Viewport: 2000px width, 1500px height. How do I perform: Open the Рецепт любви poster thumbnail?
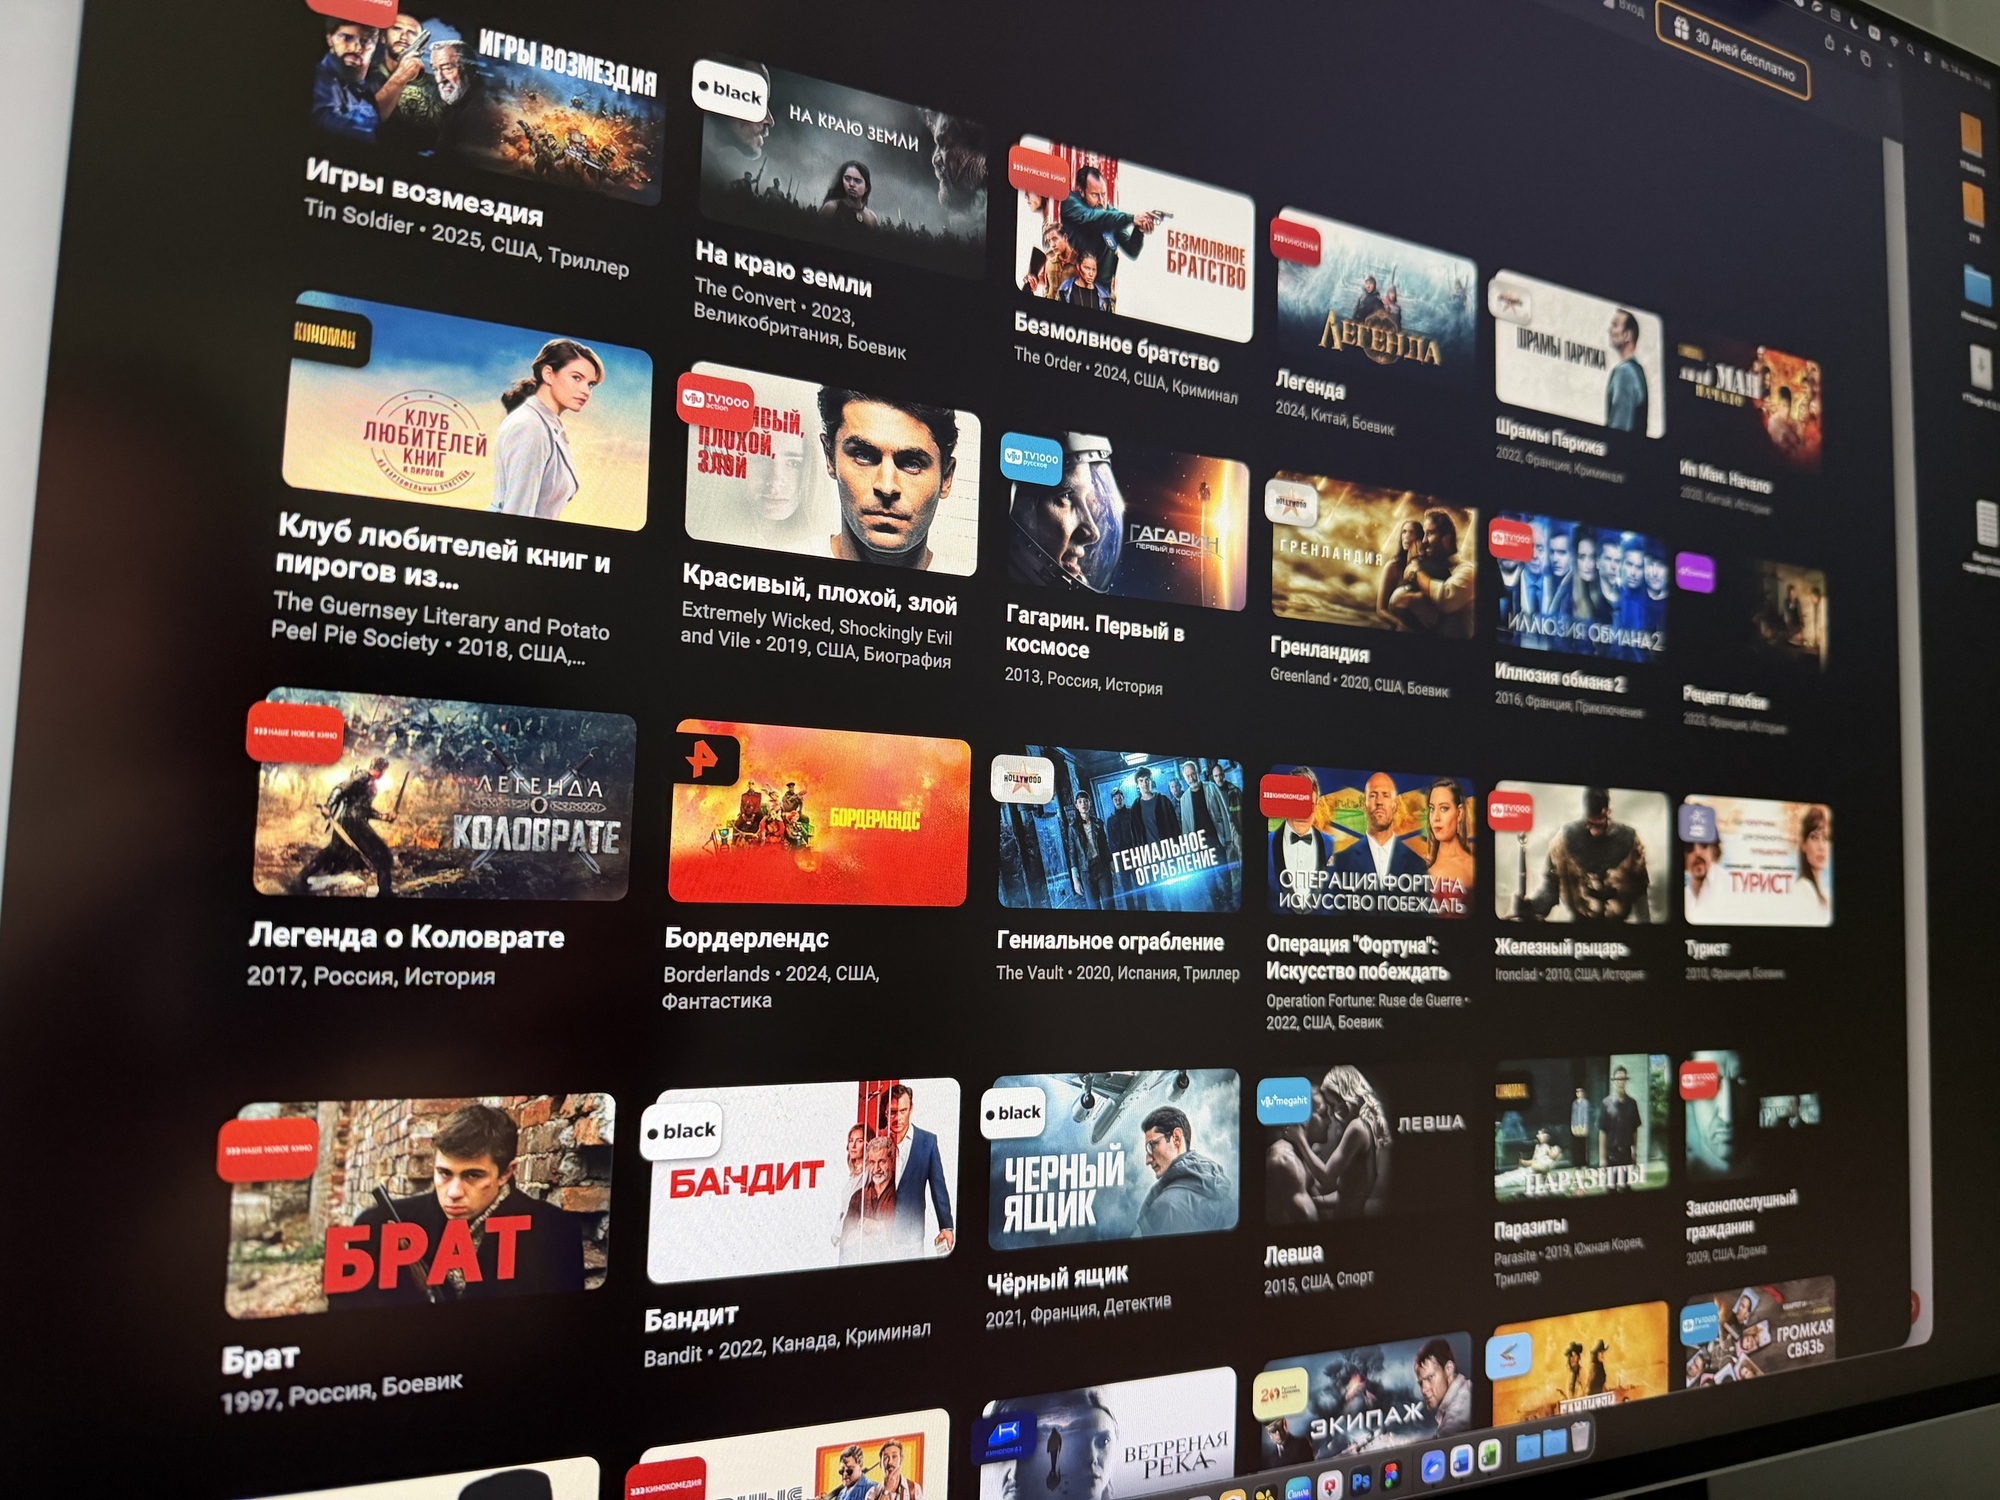tap(1756, 613)
